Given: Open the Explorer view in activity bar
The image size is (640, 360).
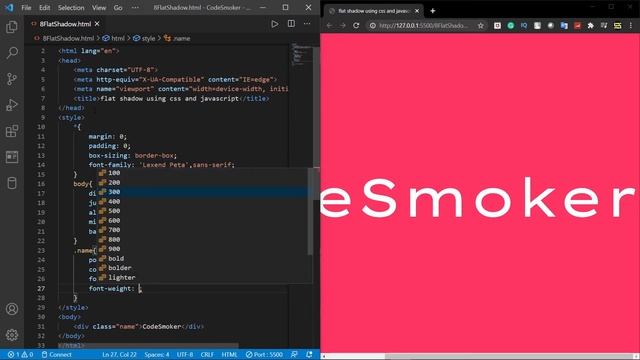Looking at the screenshot, I should 12,27.
